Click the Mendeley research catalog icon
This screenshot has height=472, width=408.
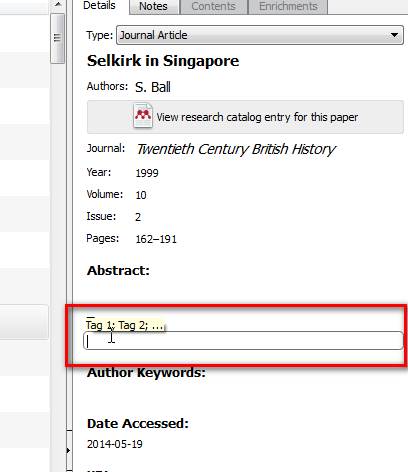coord(143,115)
